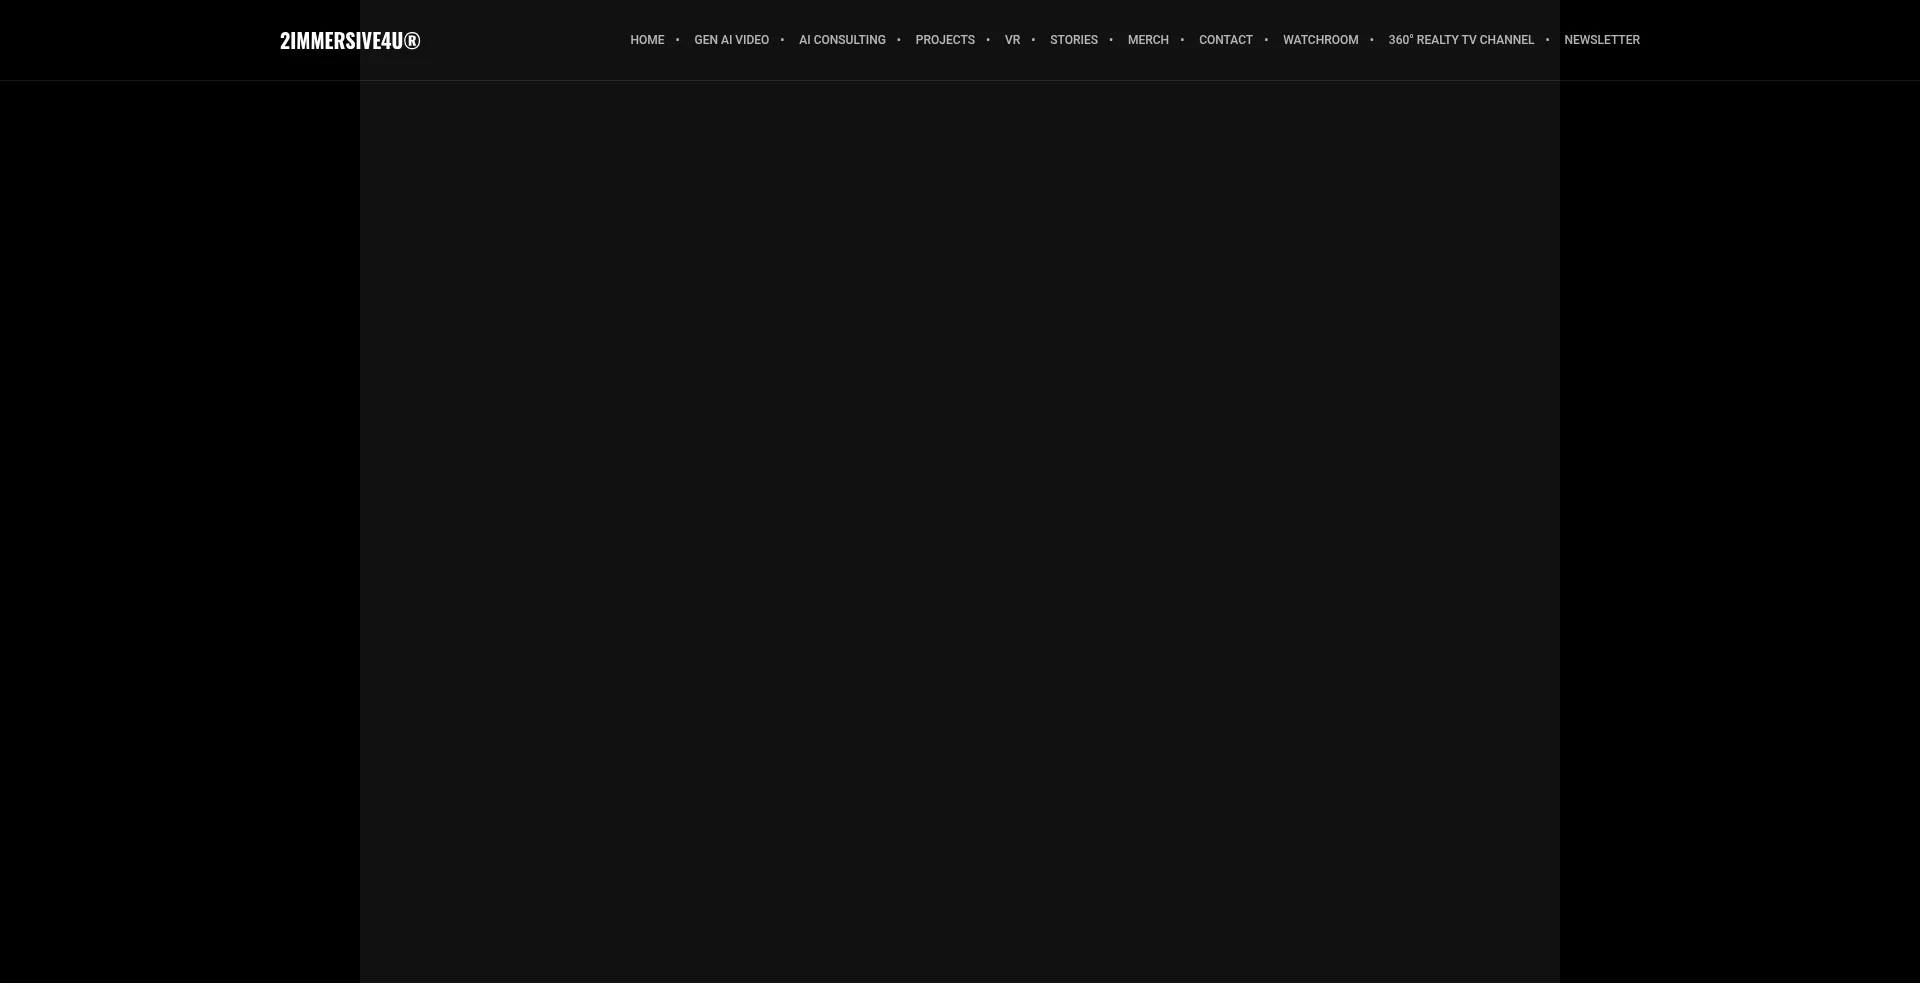Click the dot separator between VR and Stories
This screenshot has height=993, width=1920.
point(1034,40)
